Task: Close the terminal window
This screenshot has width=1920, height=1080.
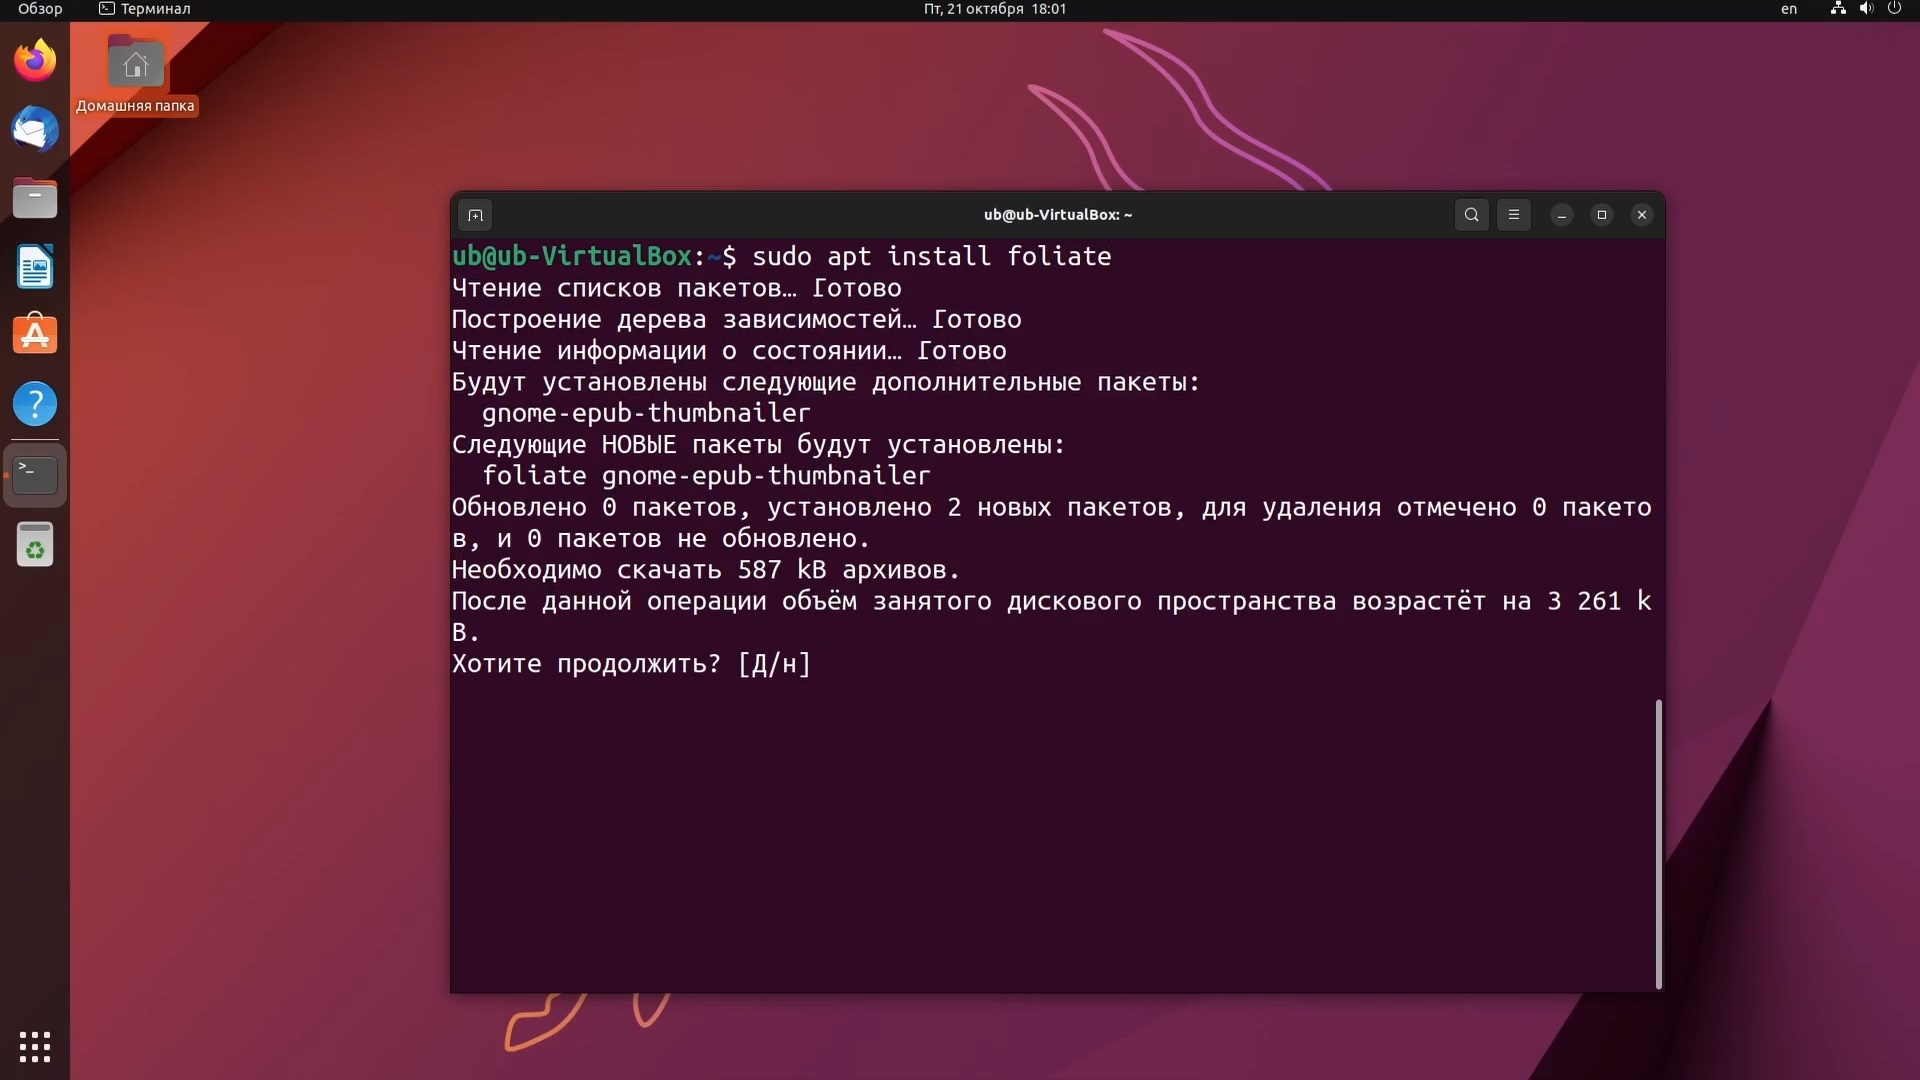Action: pos(1641,215)
